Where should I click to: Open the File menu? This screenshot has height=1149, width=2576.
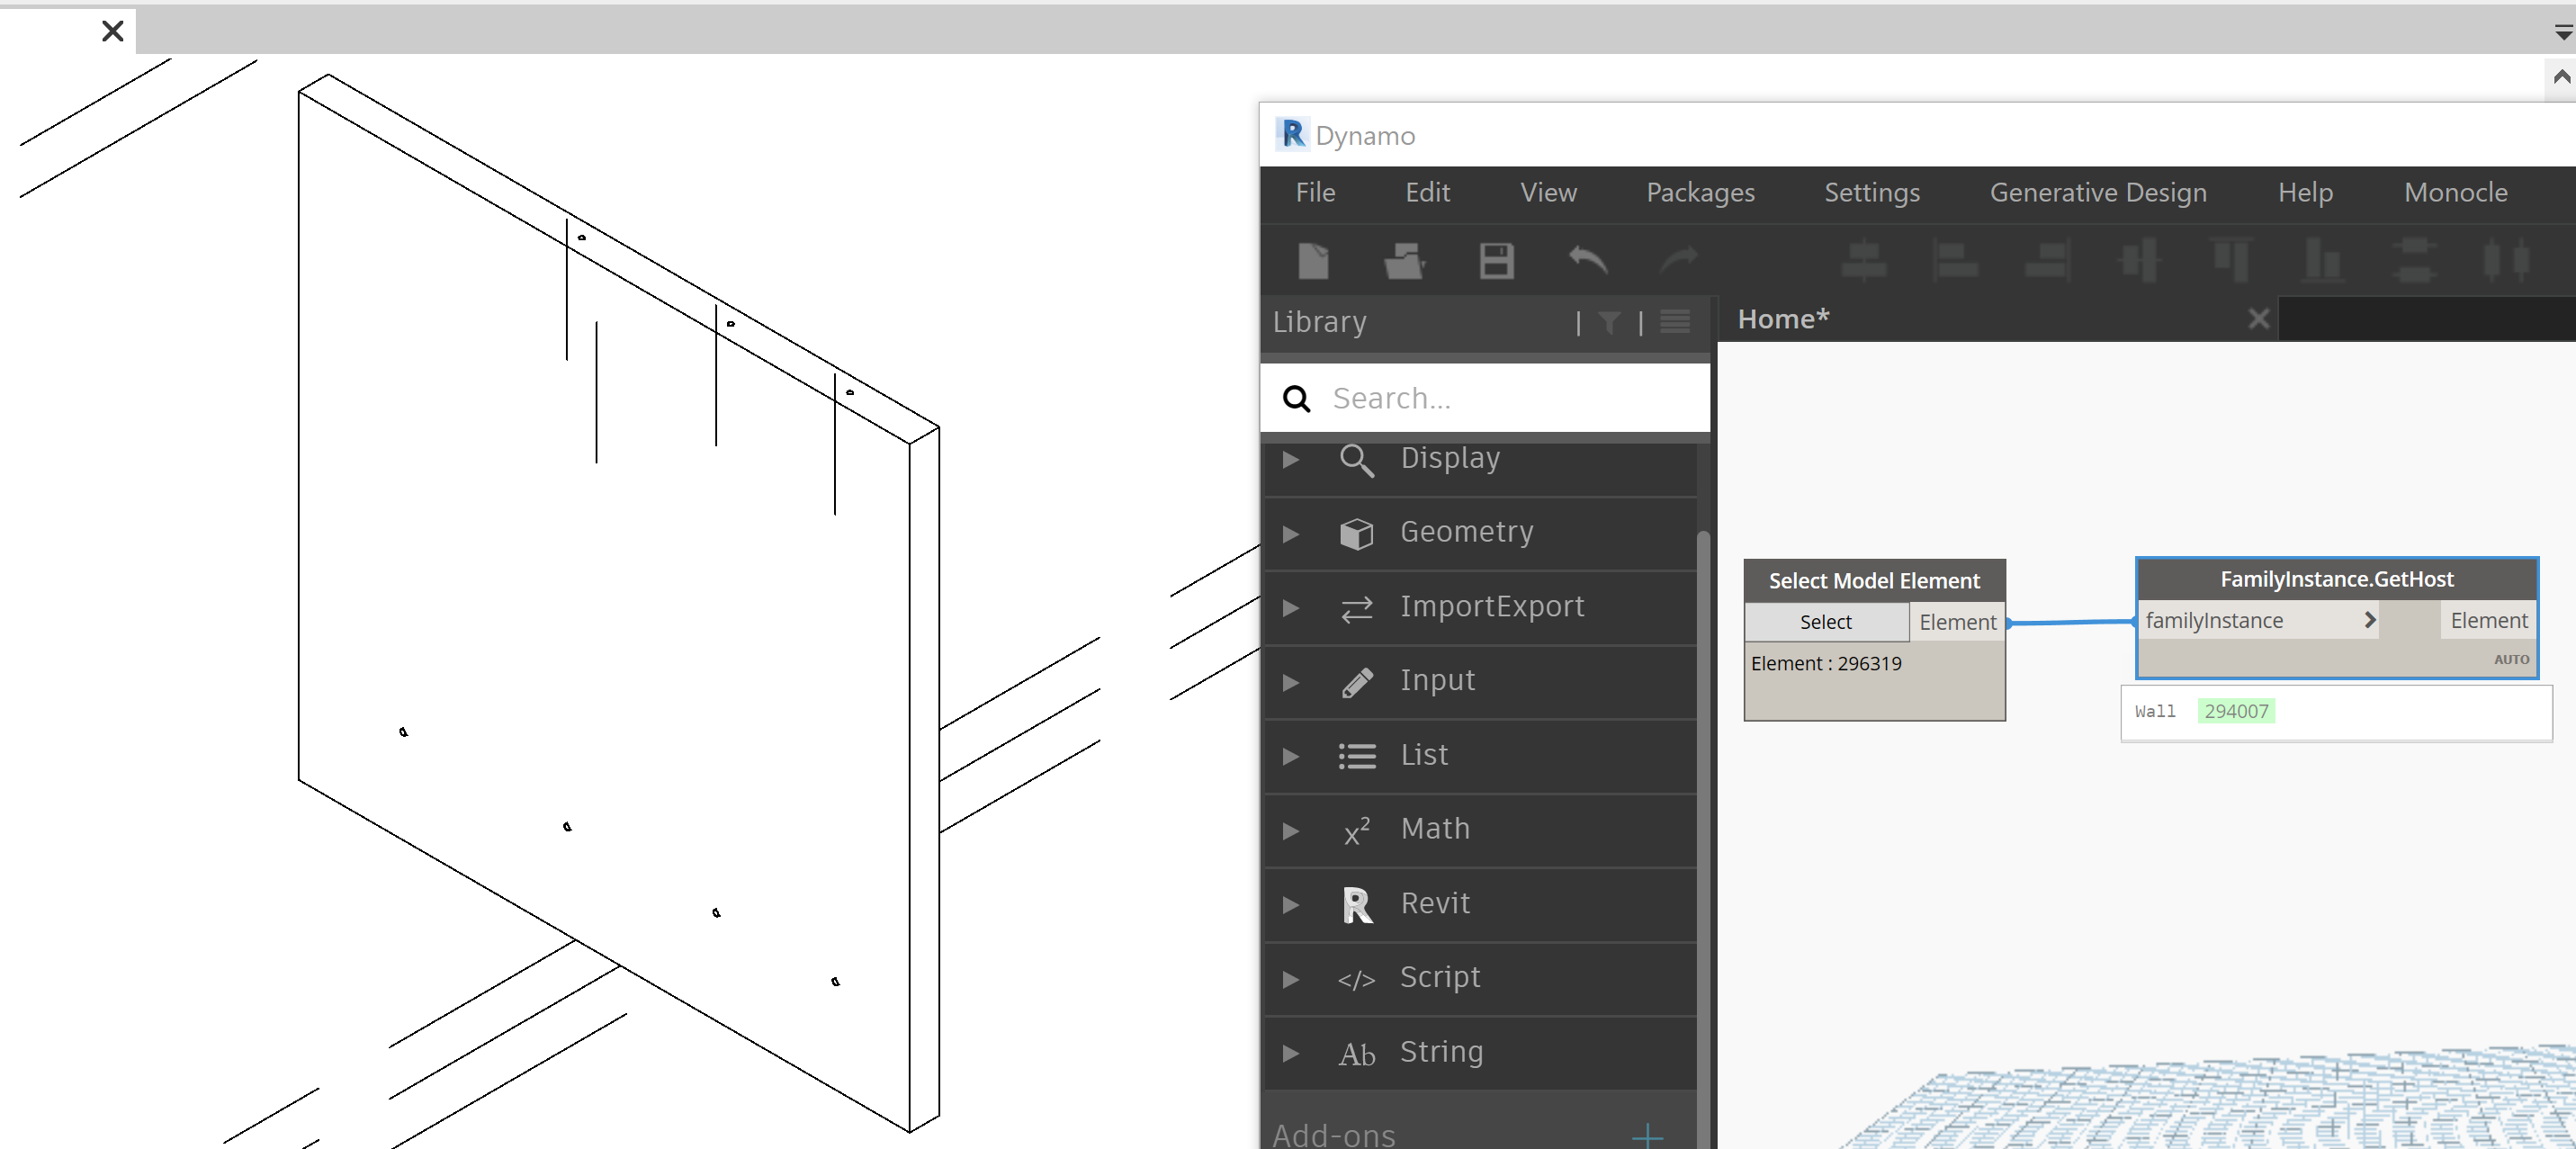(x=1315, y=192)
